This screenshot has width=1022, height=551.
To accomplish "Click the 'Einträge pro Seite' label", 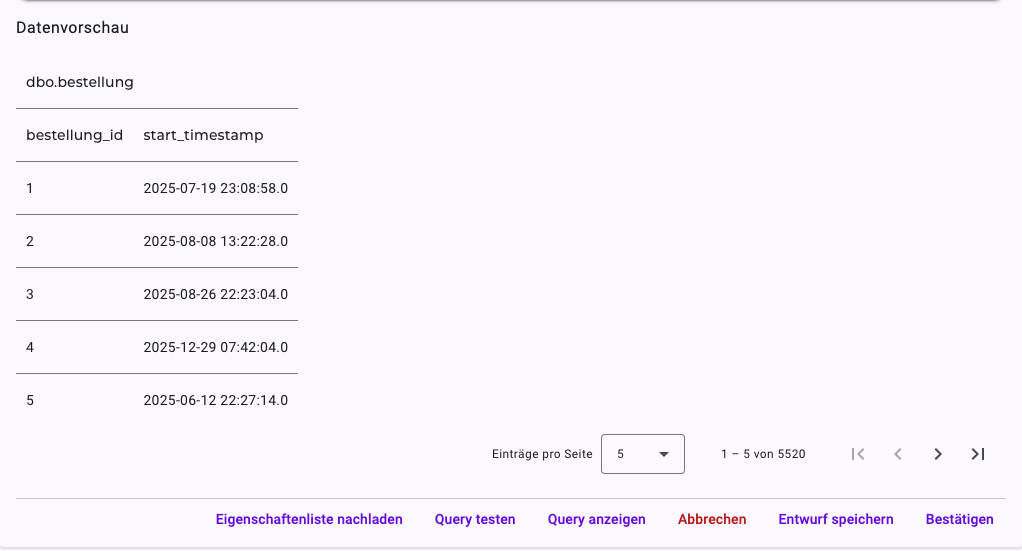I will 542,454.
